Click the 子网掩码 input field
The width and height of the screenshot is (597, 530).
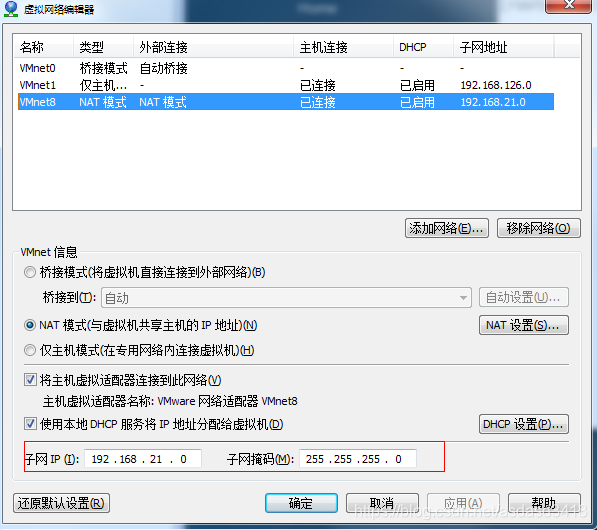pyautogui.click(x=358, y=459)
